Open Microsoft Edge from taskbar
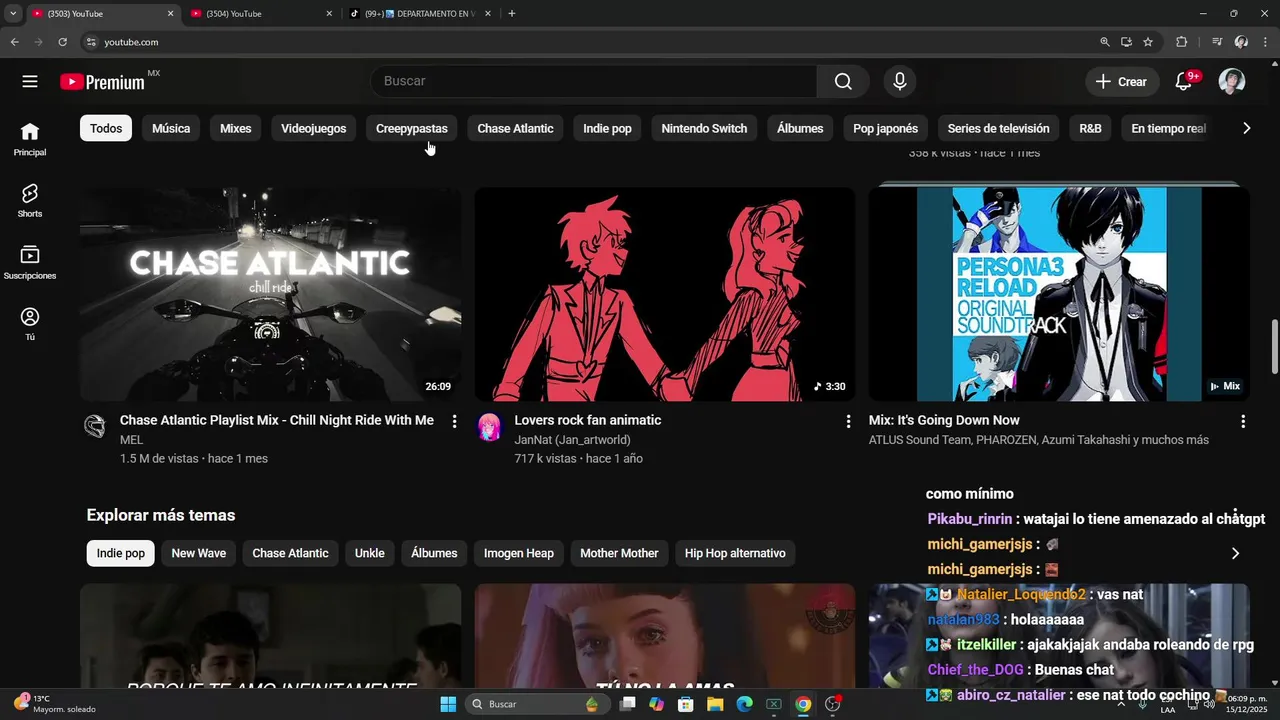 pyautogui.click(x=744, y=704)
